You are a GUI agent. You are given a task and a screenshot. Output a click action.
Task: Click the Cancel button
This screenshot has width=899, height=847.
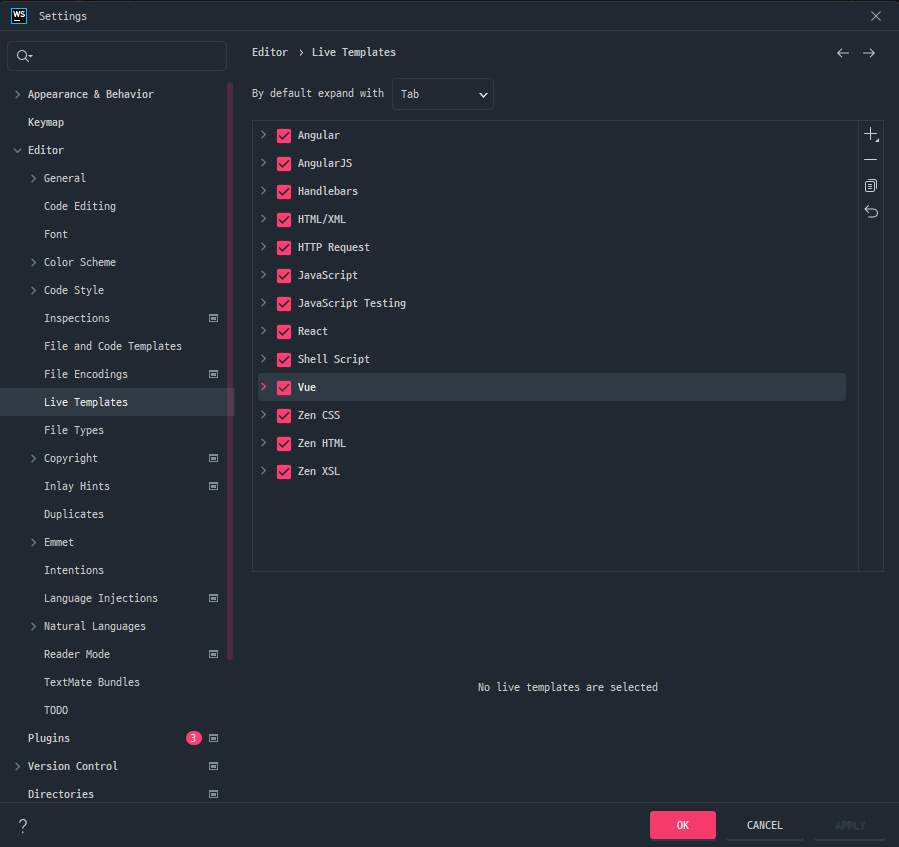click(764, 825)
